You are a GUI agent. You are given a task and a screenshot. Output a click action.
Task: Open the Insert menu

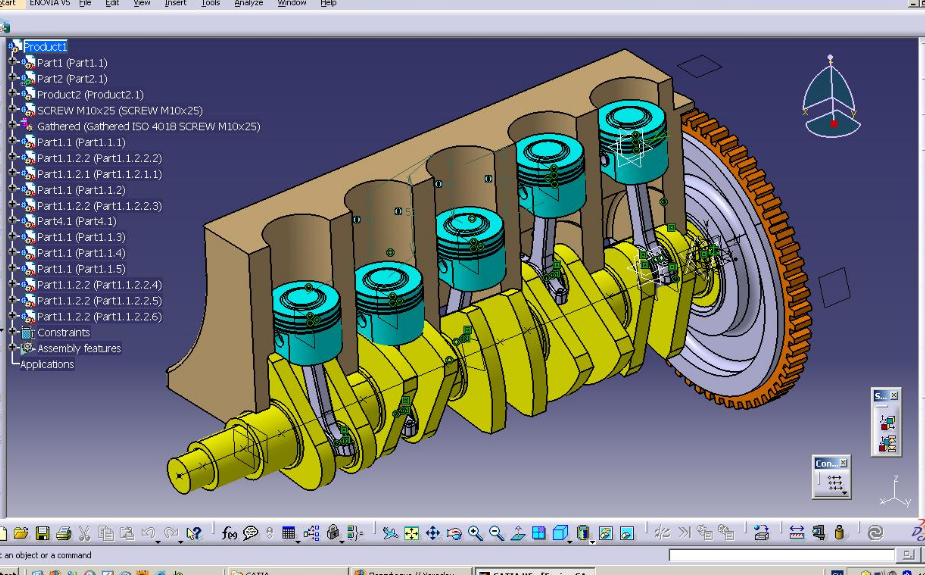coord(175,4)
